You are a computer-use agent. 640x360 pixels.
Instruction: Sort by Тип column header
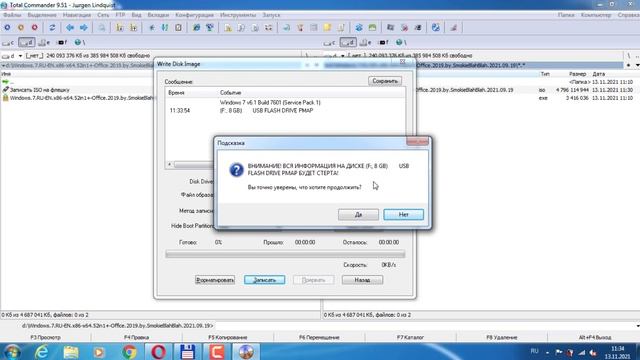[545, 74]
